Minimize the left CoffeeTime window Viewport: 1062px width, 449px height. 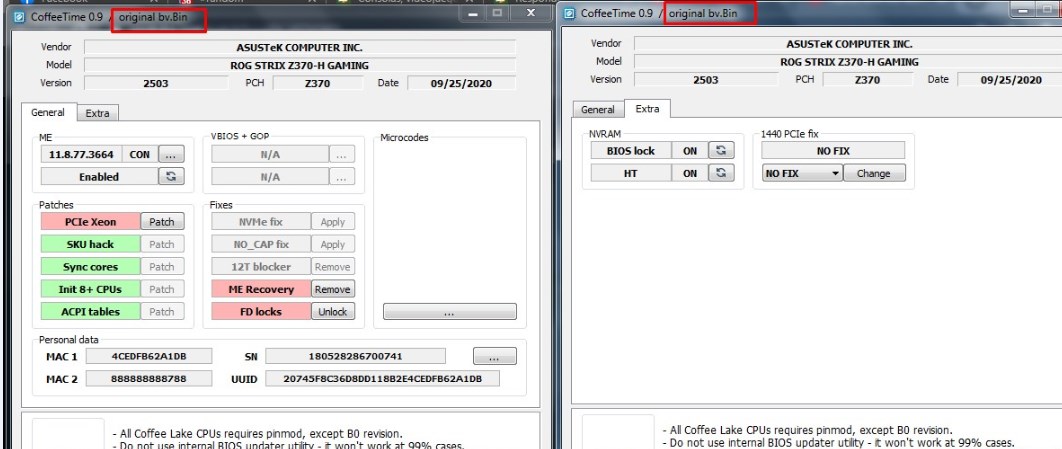point(473,13)
